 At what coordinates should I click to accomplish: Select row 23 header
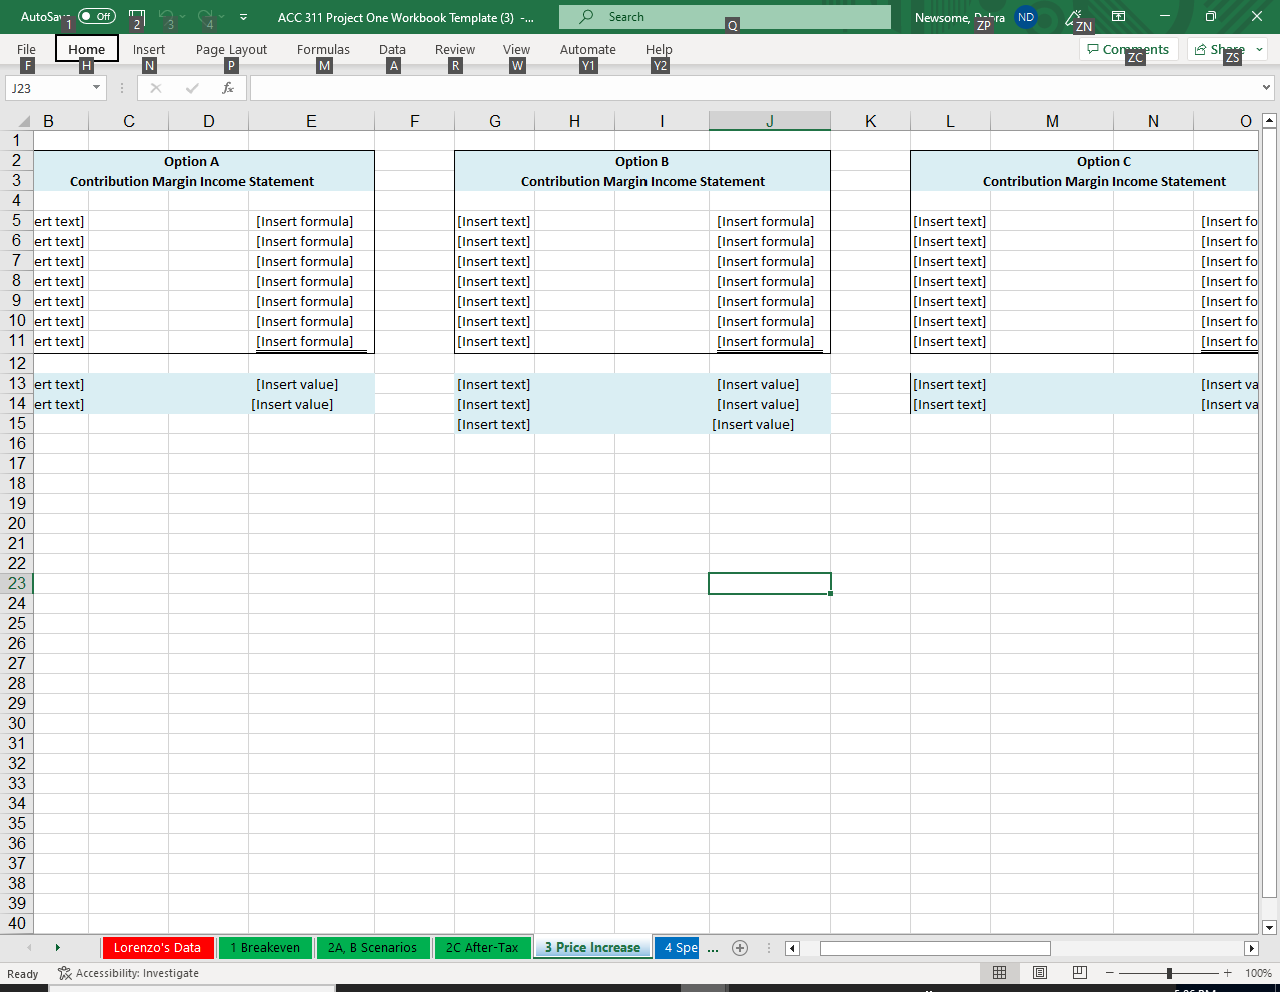pos(17,583)
